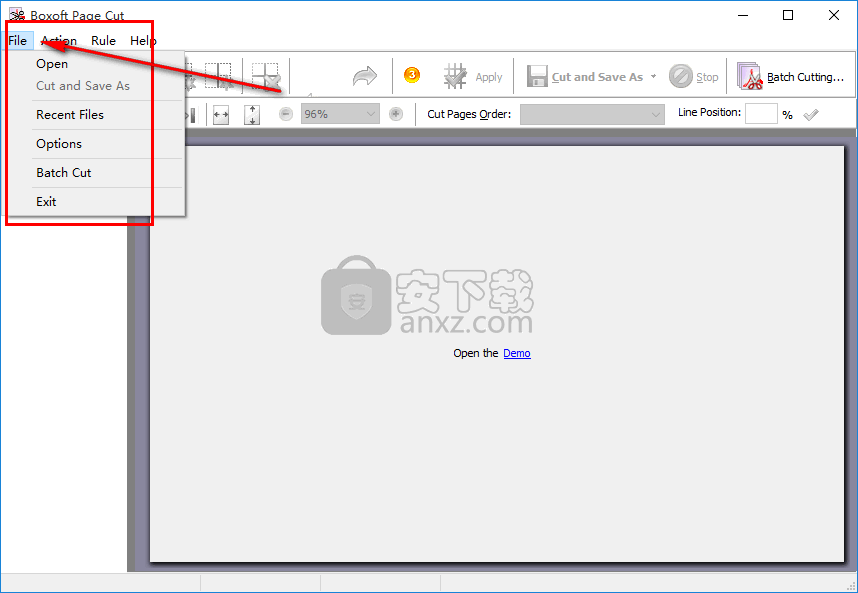Image resolution: width=858 pixels, height=593 pixels.
Task: Minimize the Boxoft Page Cut window
Action: (743, 15)
